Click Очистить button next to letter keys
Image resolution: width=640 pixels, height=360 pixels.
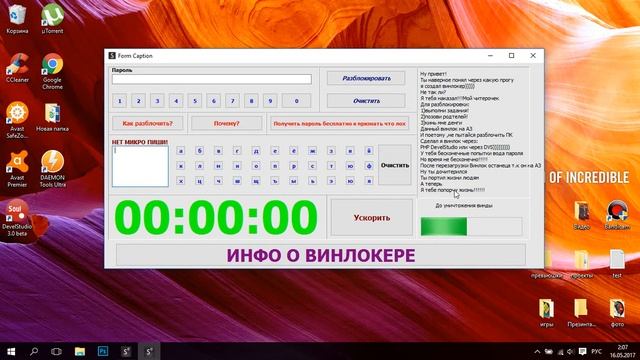pyautogui.click(x=395, y=165)
